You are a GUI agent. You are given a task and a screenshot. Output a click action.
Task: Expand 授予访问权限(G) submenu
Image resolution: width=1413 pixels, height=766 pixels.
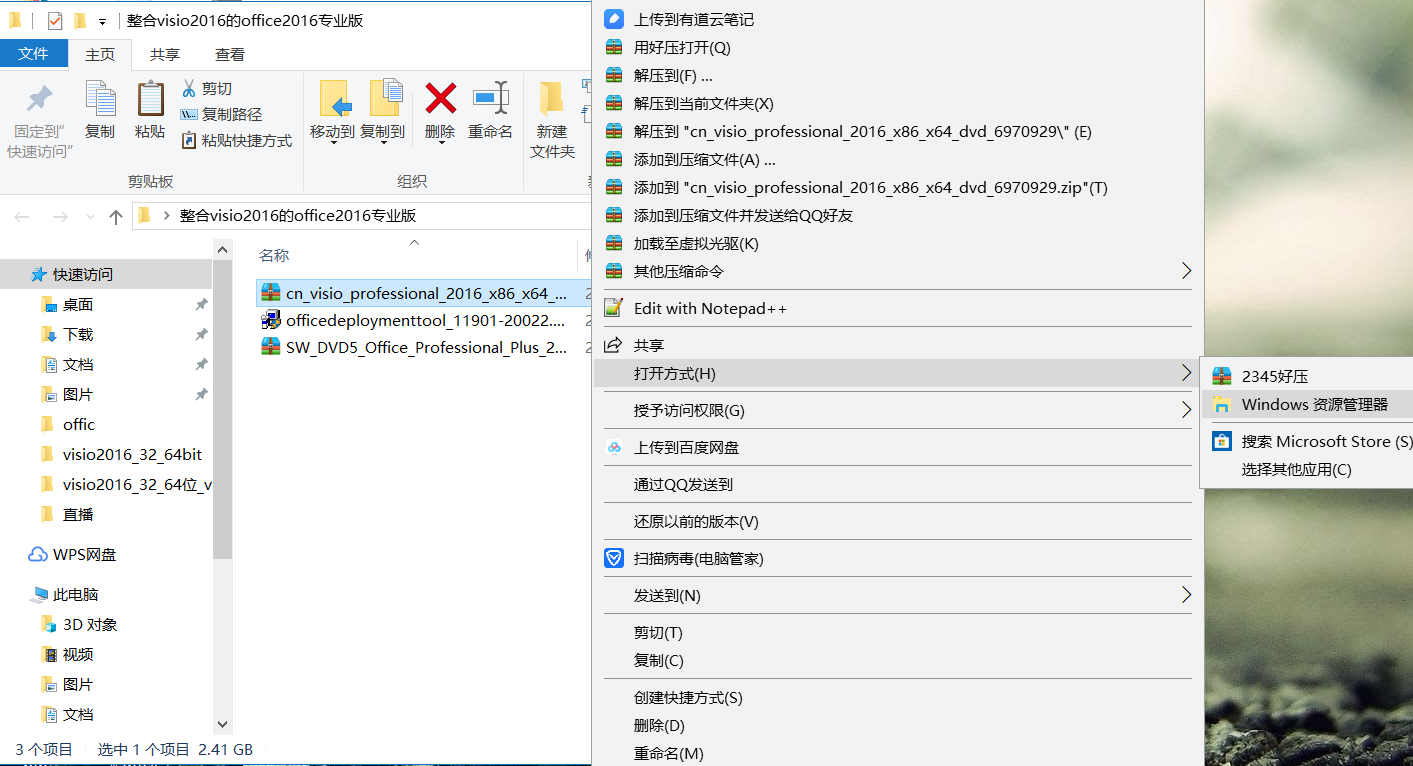[x=897, y=410]
